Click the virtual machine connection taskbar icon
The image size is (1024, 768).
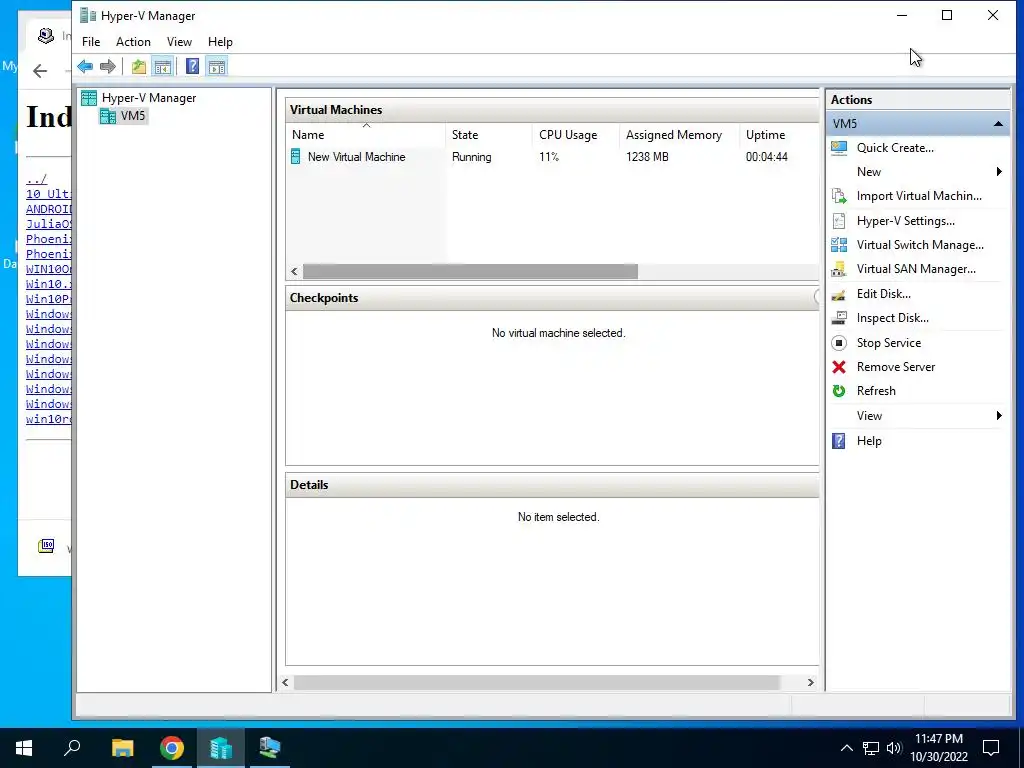coord(270,748)
